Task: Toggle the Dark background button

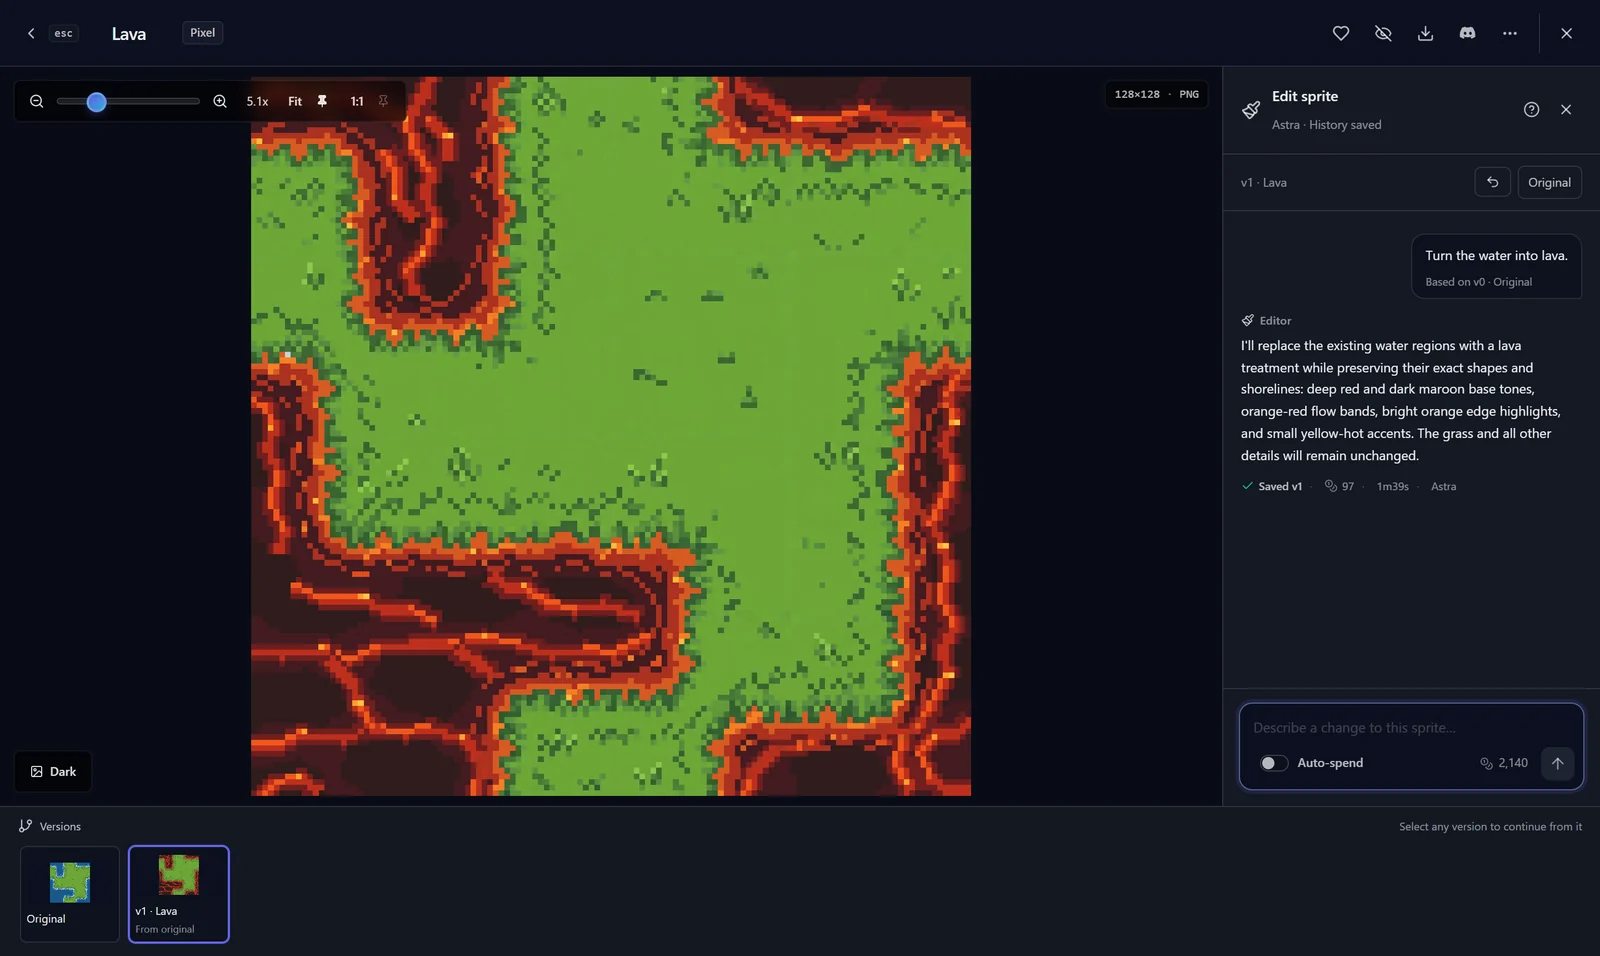Action: click(x=53, y=771)
